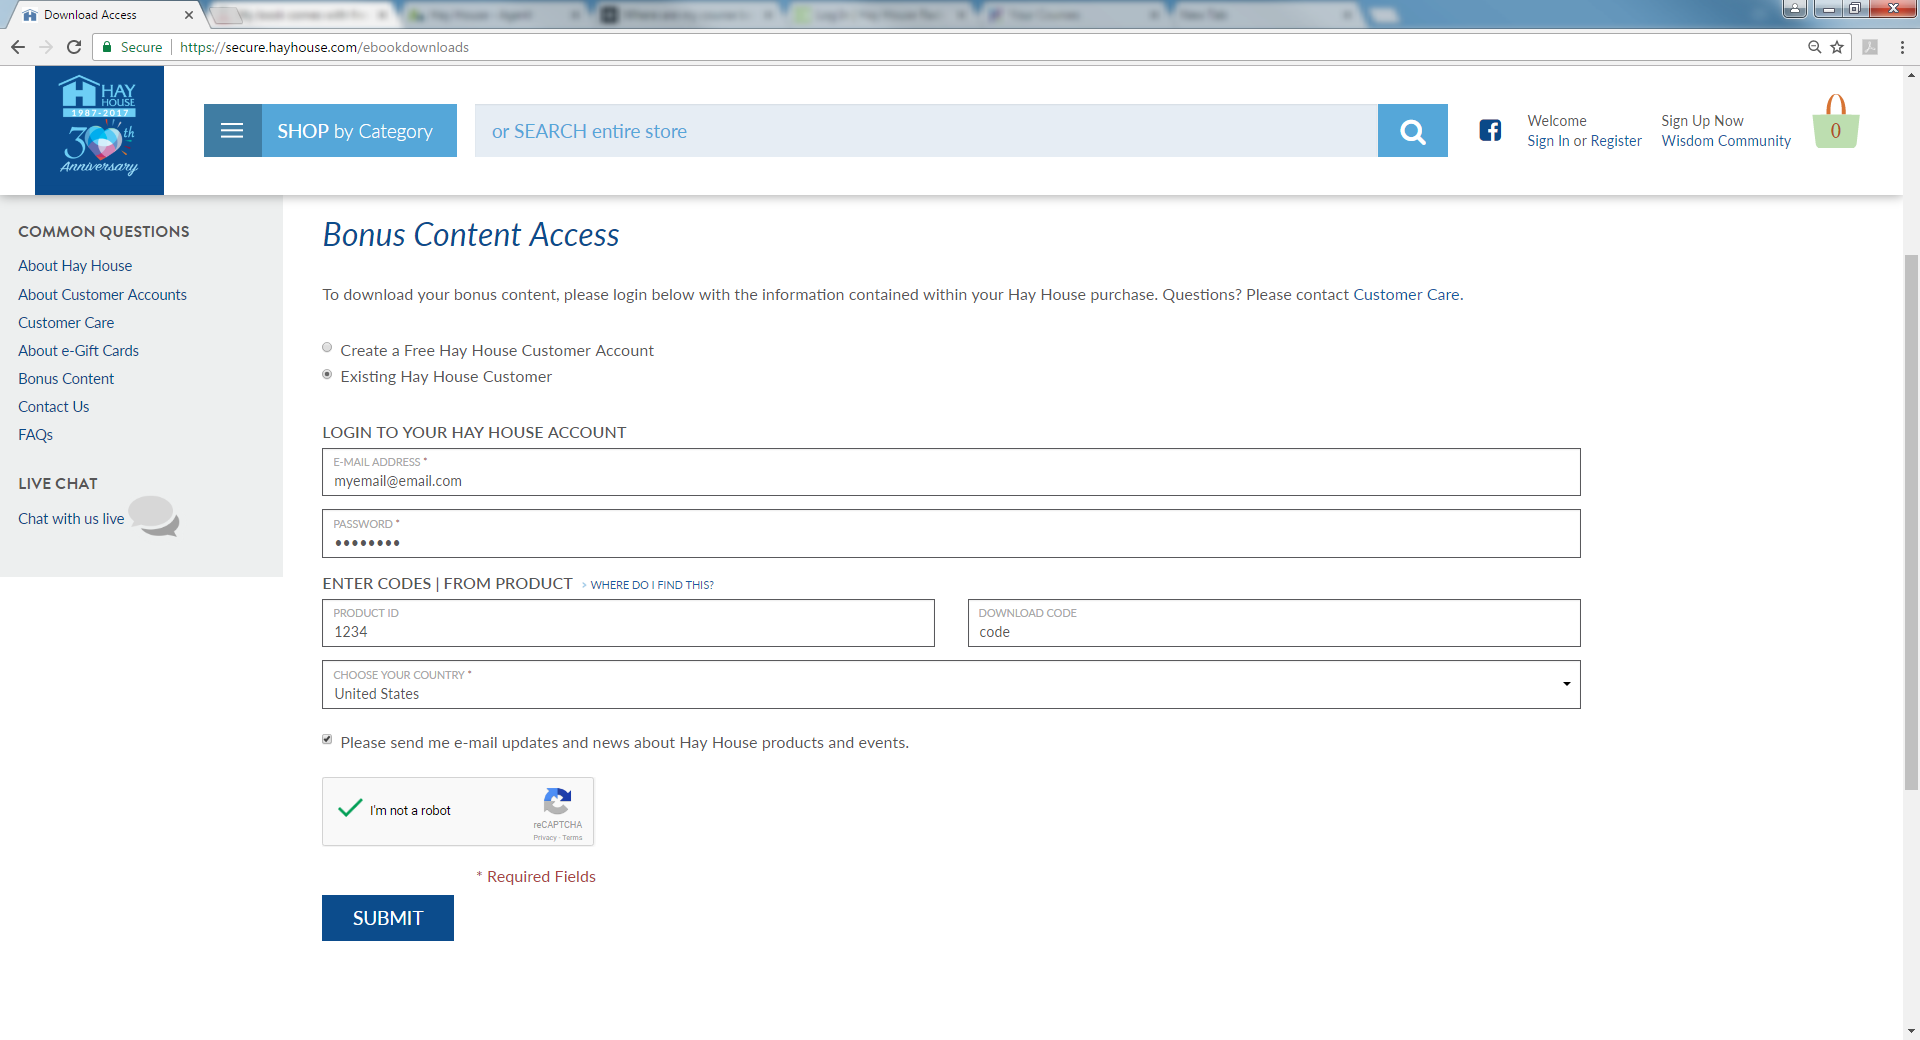Reload the page with the browser refresh icon
This screenshot has height=1040, width=1920.
(74, 47)
